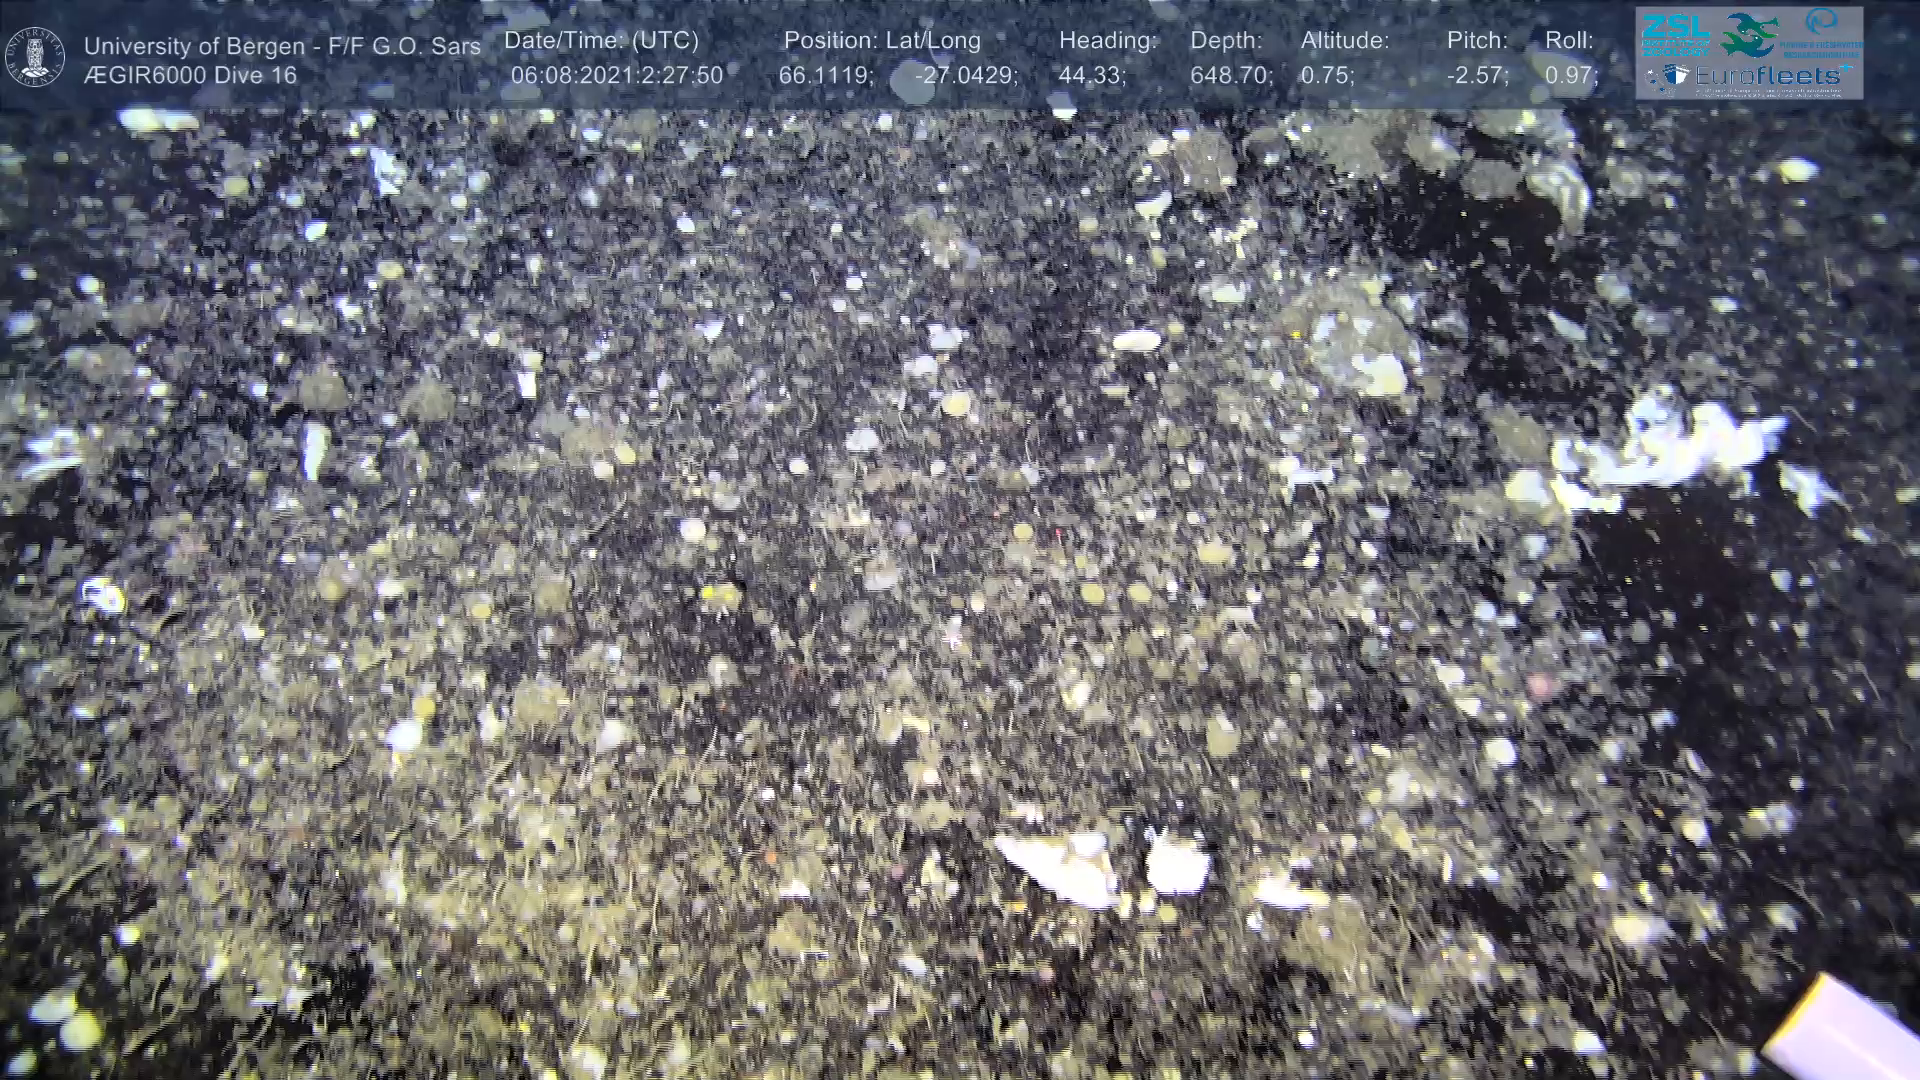The image size is (1920, 1080).
Task: Click the green-blue fish swirl logo
Action: coord(1749,35)
